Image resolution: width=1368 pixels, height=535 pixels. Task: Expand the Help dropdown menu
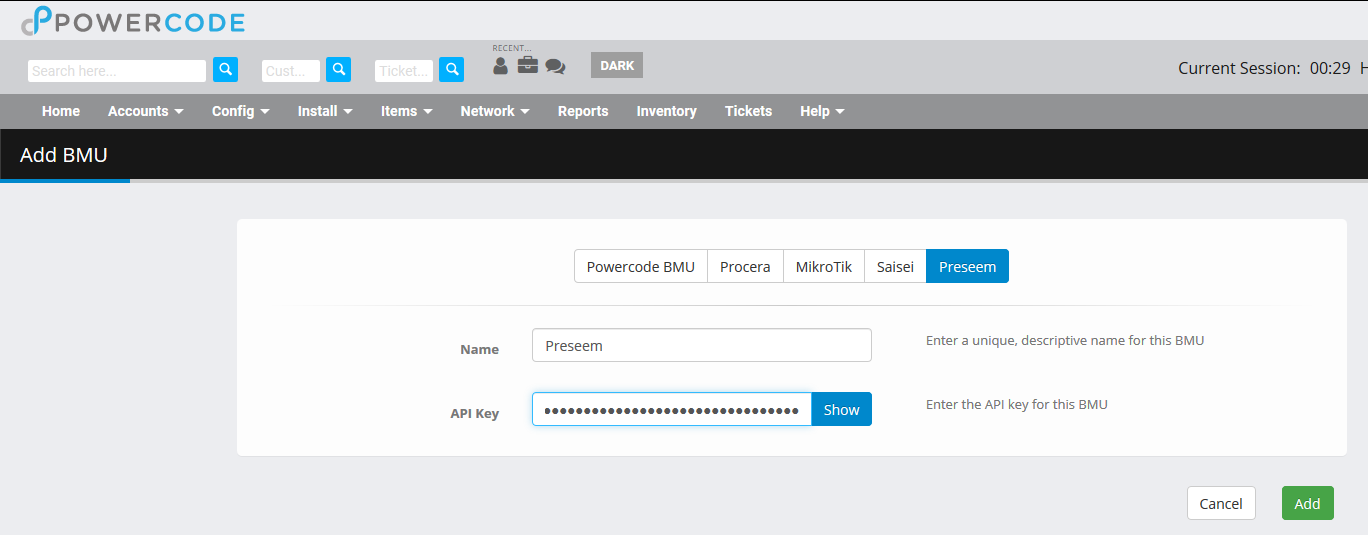click(x=822, y=111)
